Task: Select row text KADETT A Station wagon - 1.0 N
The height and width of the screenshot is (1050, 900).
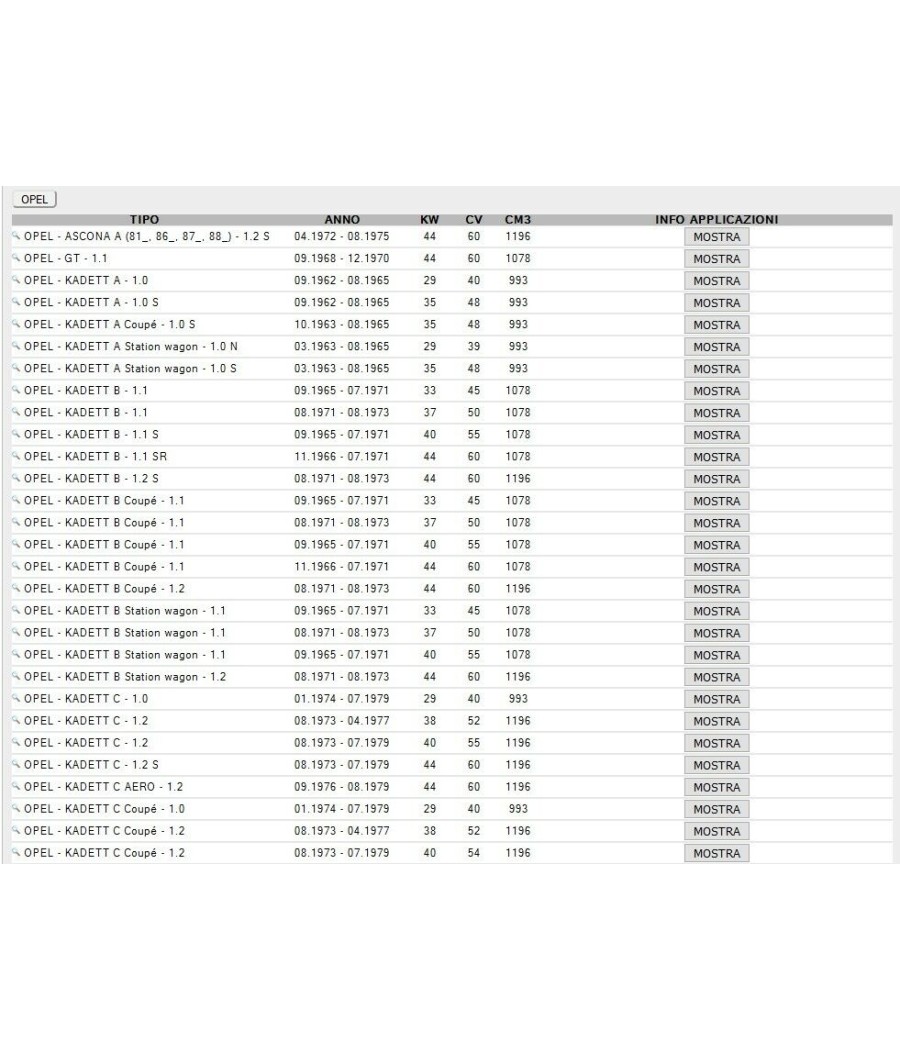Action: pos(131,347)
